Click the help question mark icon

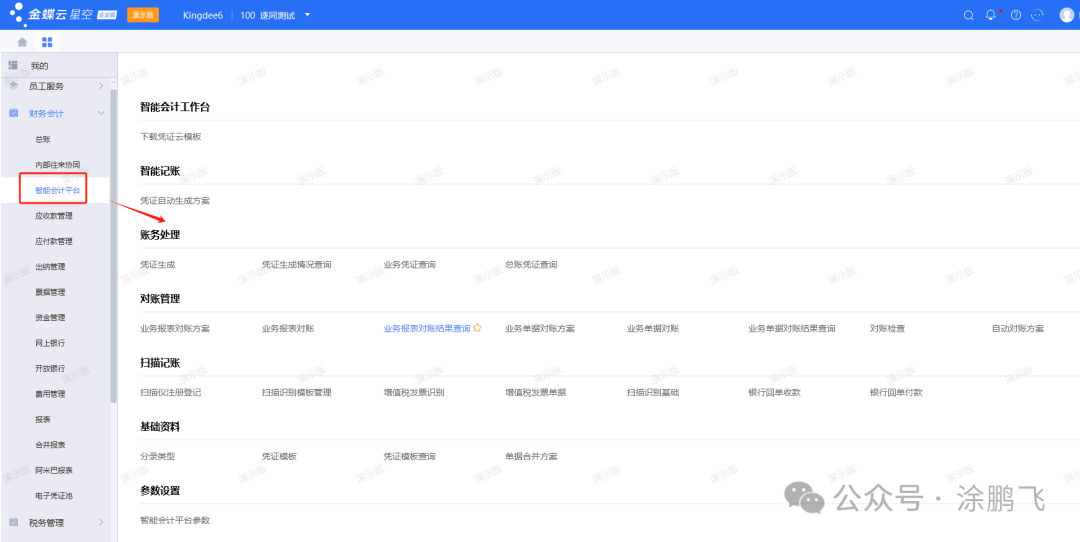[1016, 15]
